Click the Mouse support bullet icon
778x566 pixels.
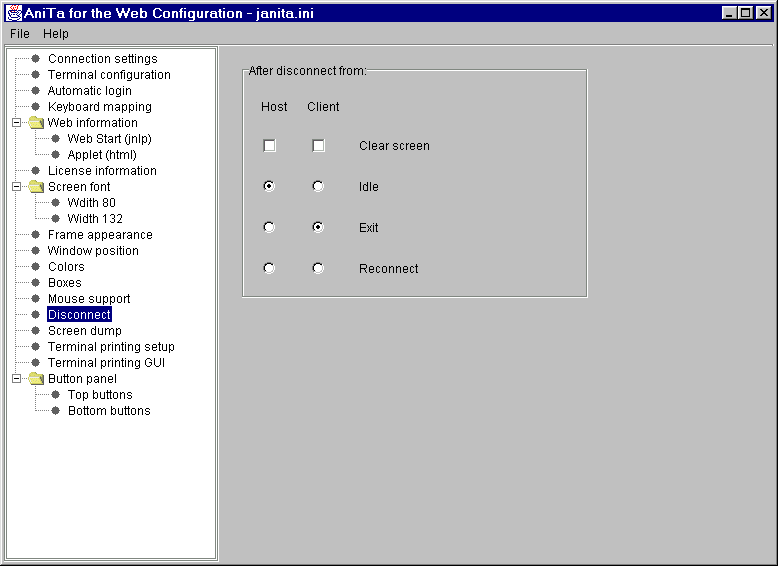click(x=36, y=299)
